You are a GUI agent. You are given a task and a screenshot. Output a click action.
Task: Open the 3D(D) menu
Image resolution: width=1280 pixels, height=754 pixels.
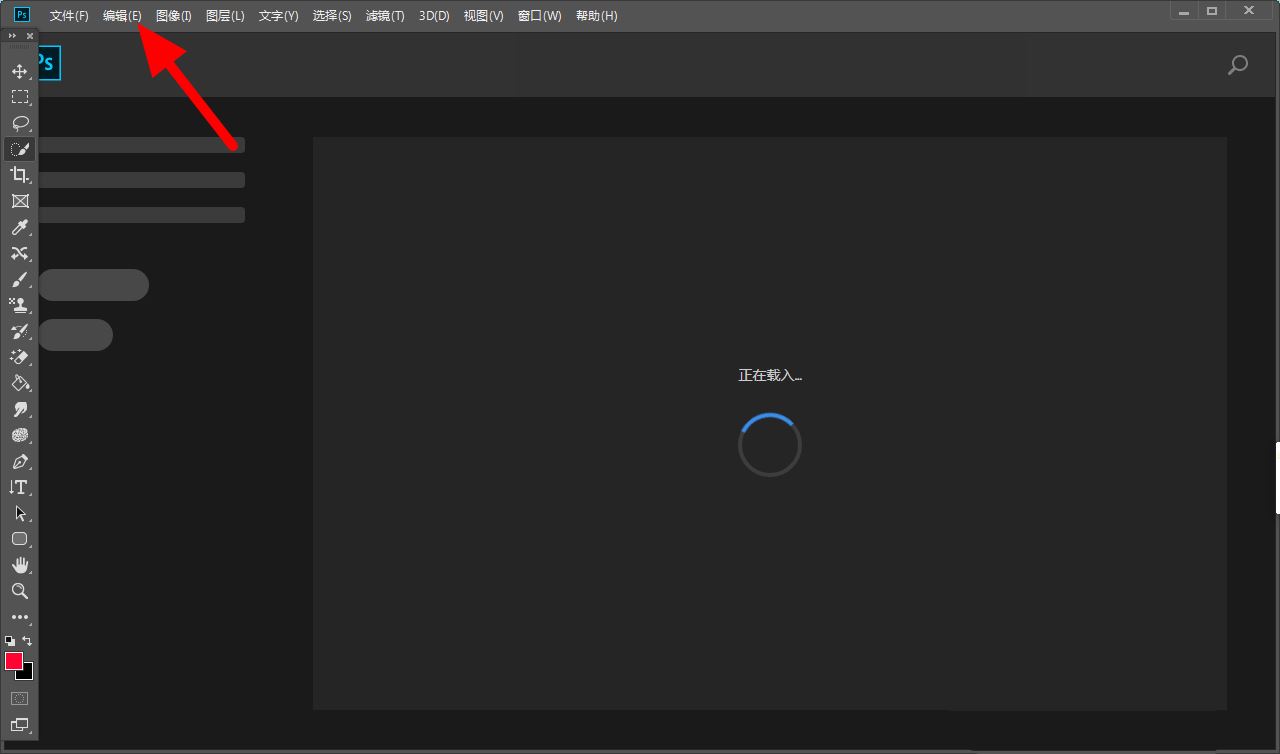click(x=434, y=16)
